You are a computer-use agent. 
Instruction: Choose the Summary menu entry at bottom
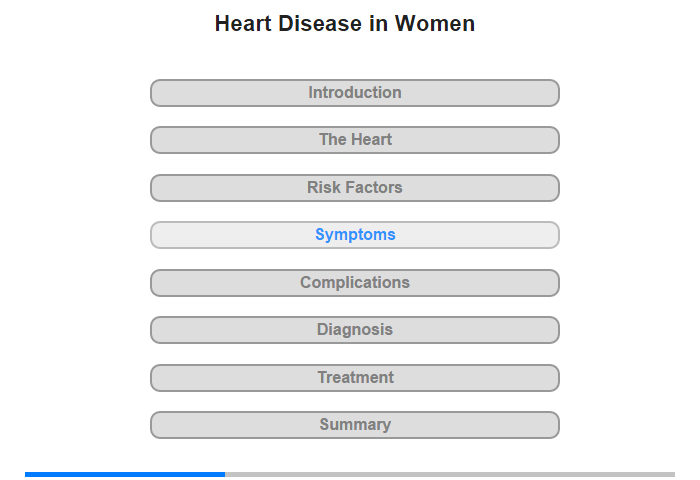(x=354, y=425)
